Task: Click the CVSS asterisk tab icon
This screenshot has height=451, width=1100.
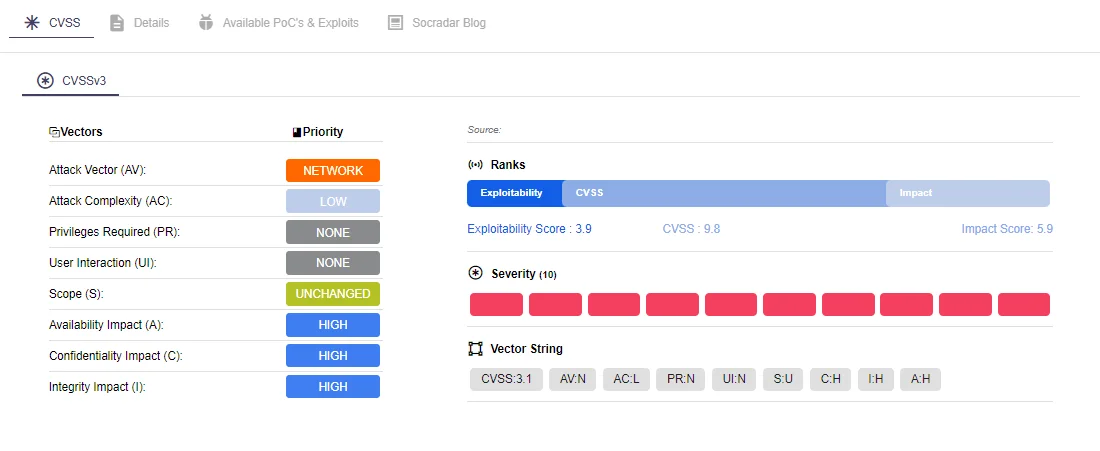Action: coord(32,22)
